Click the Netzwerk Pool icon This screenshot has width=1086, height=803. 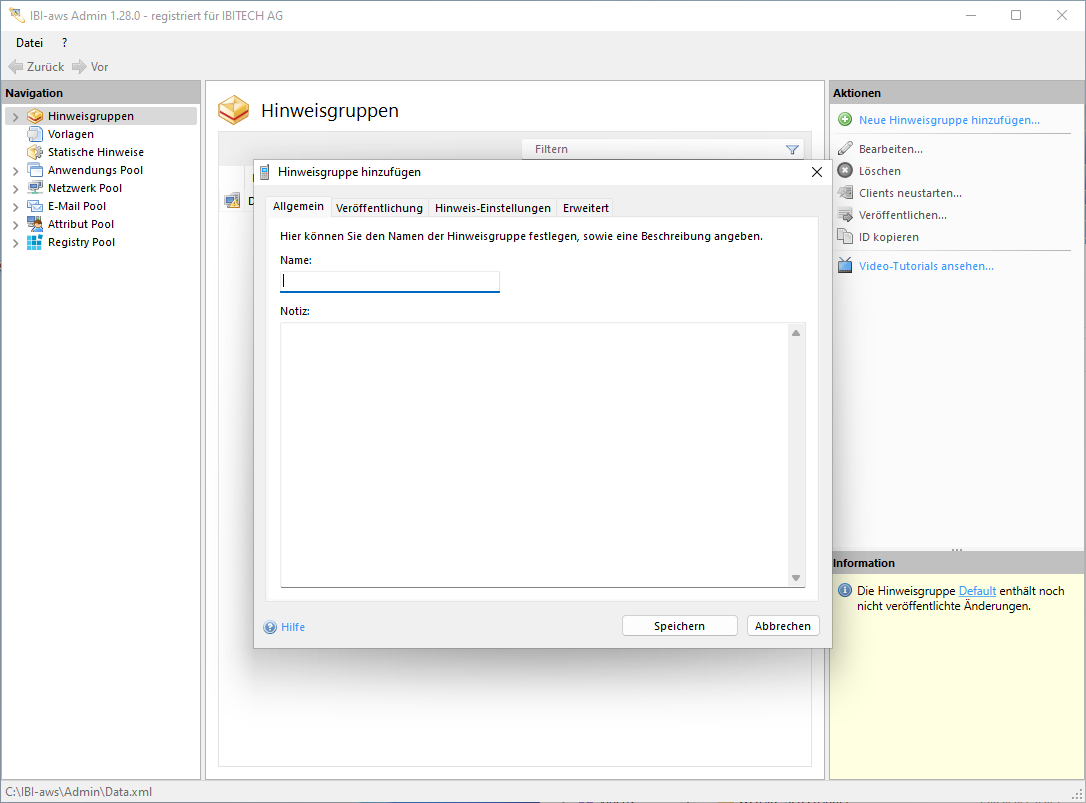click(35, 188)
